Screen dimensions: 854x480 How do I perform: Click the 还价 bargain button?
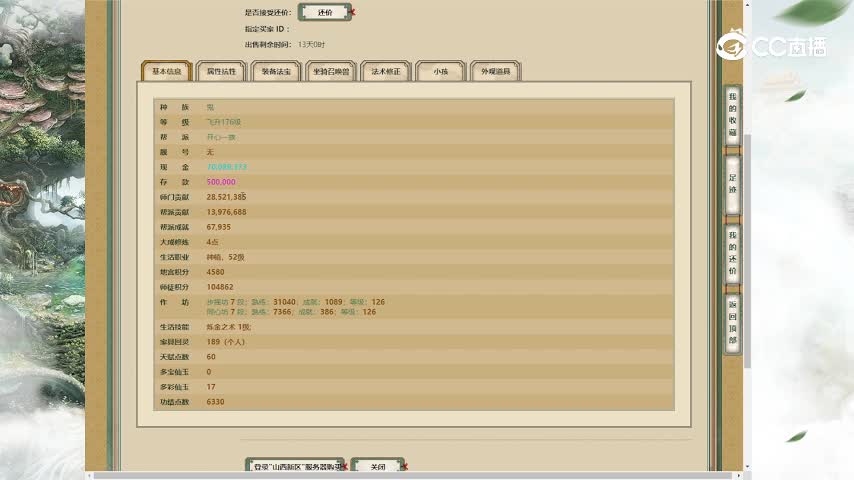(x=324, y=12)
